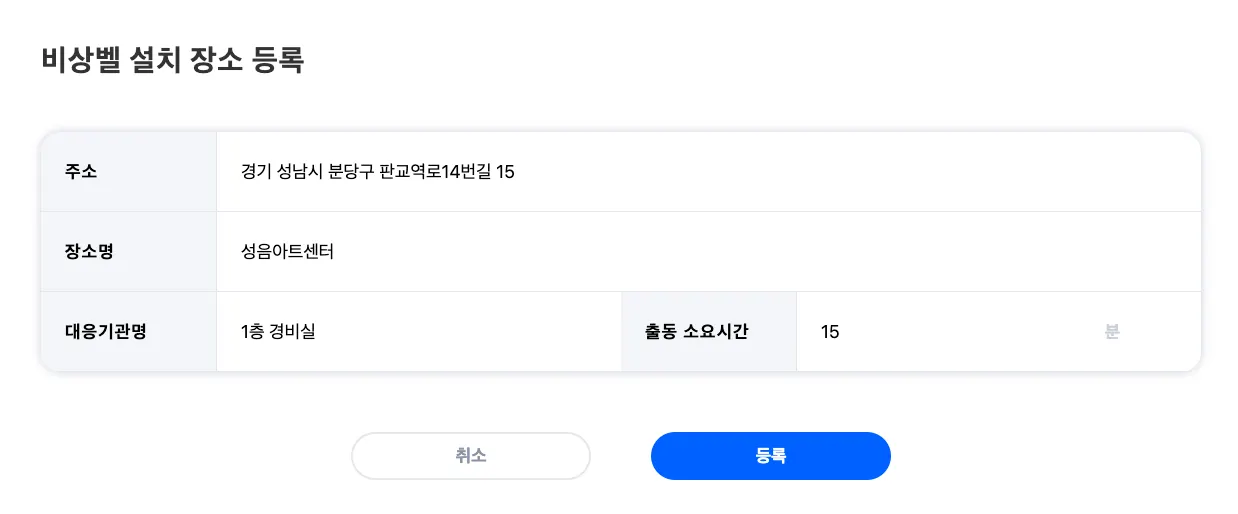The image size is (1238, 514).
Task: Click the 성음아트센터 place name text
Action: tap(287, 252)
